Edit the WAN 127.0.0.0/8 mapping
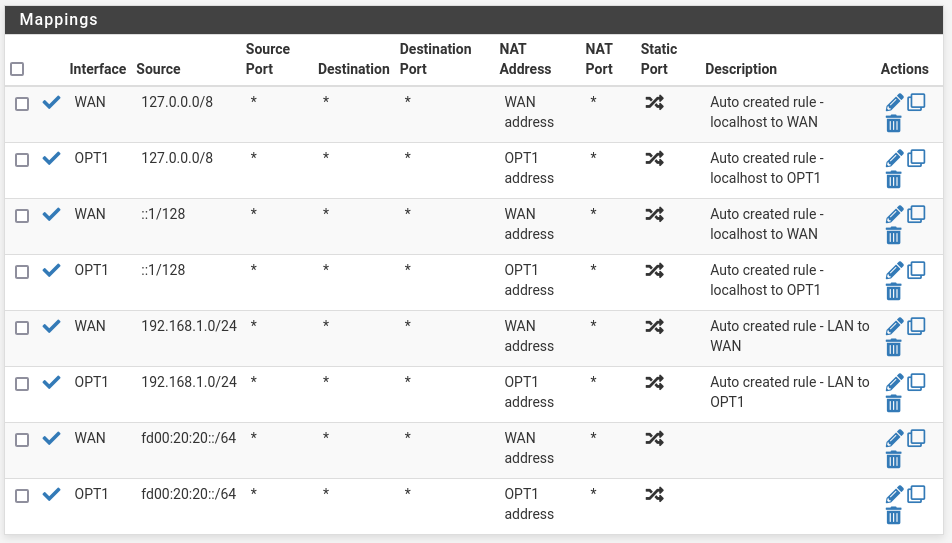 pyautogui.click(x=894, y=103)
